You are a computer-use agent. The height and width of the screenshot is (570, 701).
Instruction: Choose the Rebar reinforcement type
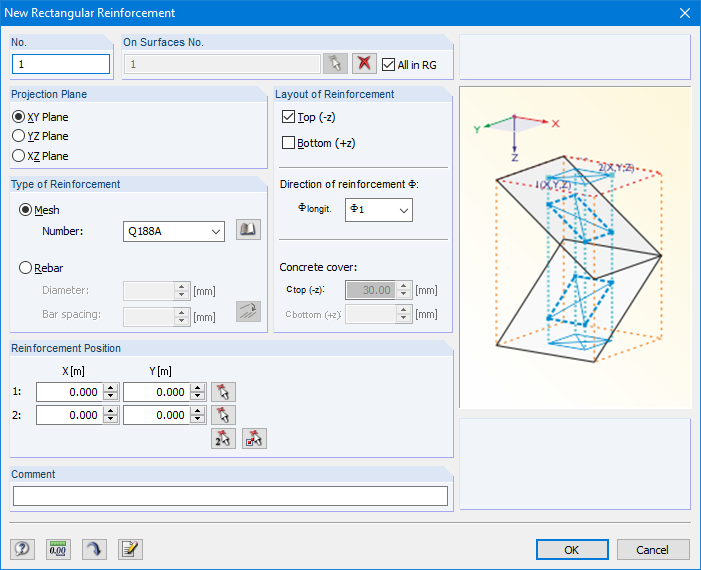click(25, 268)
